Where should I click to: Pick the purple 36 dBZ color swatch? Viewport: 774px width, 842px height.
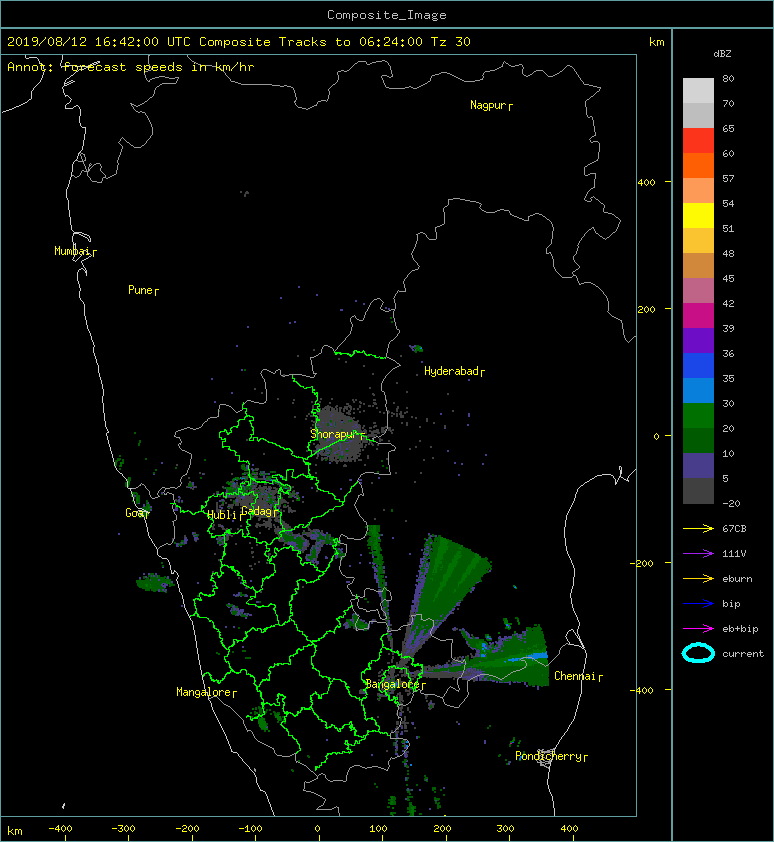pyautogui.click(x=698, y=340)
